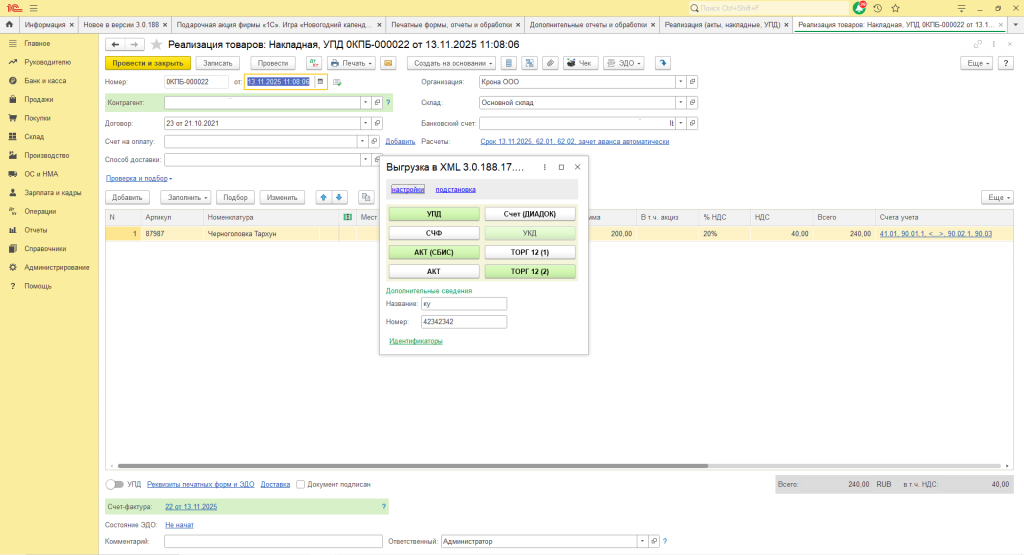Switch to the Информация tab
Viewport: 1024px width, 555px height.
[x=44, y=25]
